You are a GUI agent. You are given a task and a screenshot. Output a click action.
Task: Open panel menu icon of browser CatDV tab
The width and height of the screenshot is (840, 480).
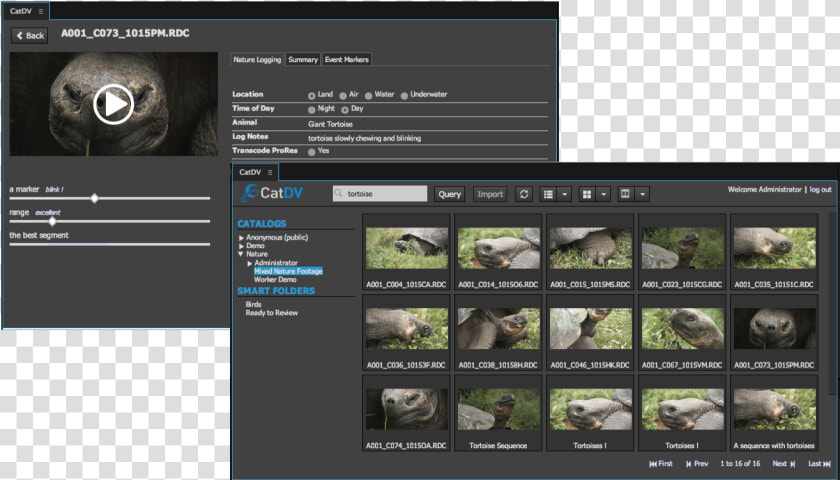(x=270, y=172)
